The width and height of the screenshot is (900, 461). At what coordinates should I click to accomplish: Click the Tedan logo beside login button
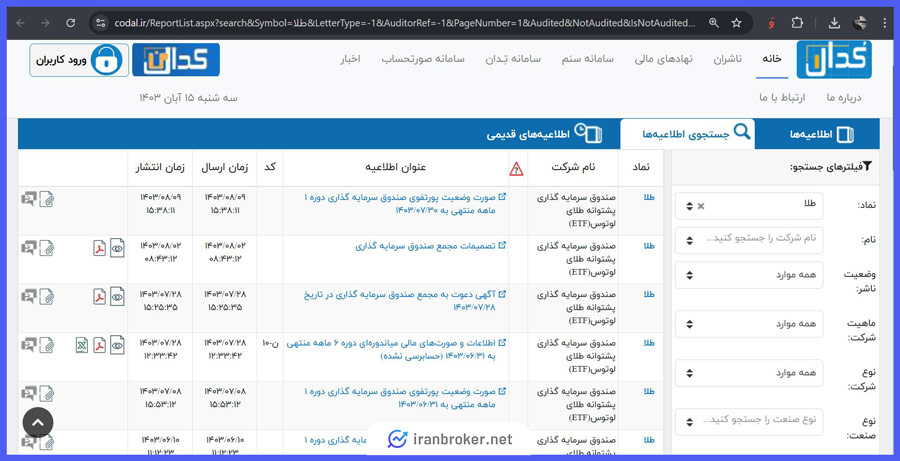(176, 60)
